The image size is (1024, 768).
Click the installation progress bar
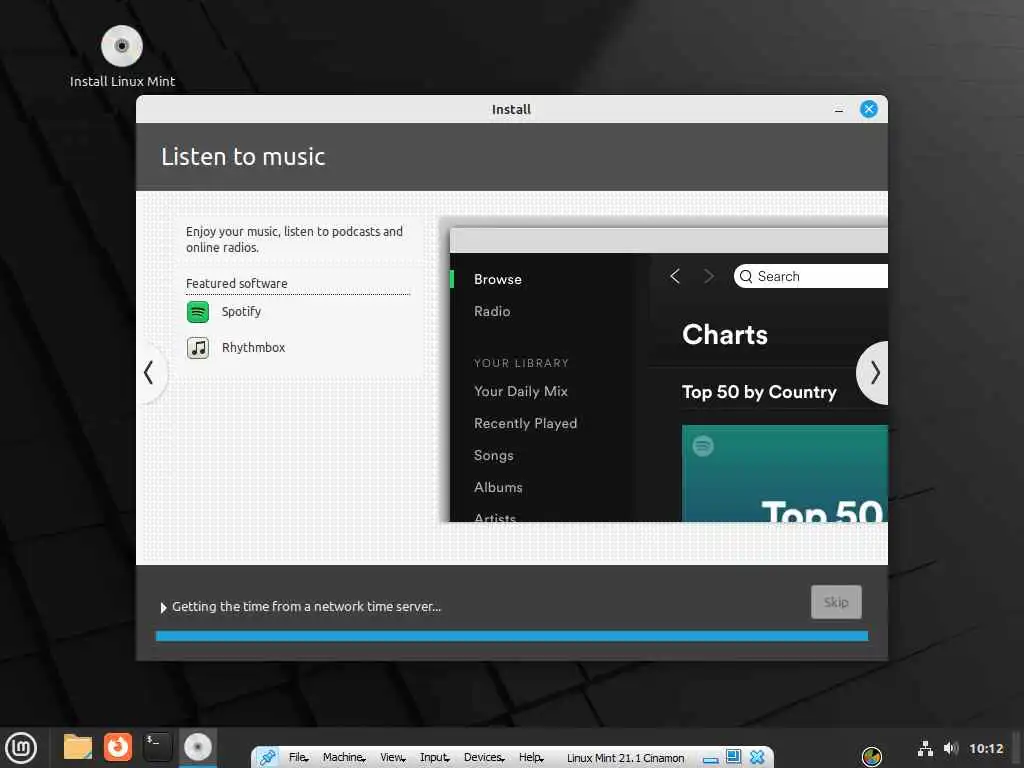[512, 636]
